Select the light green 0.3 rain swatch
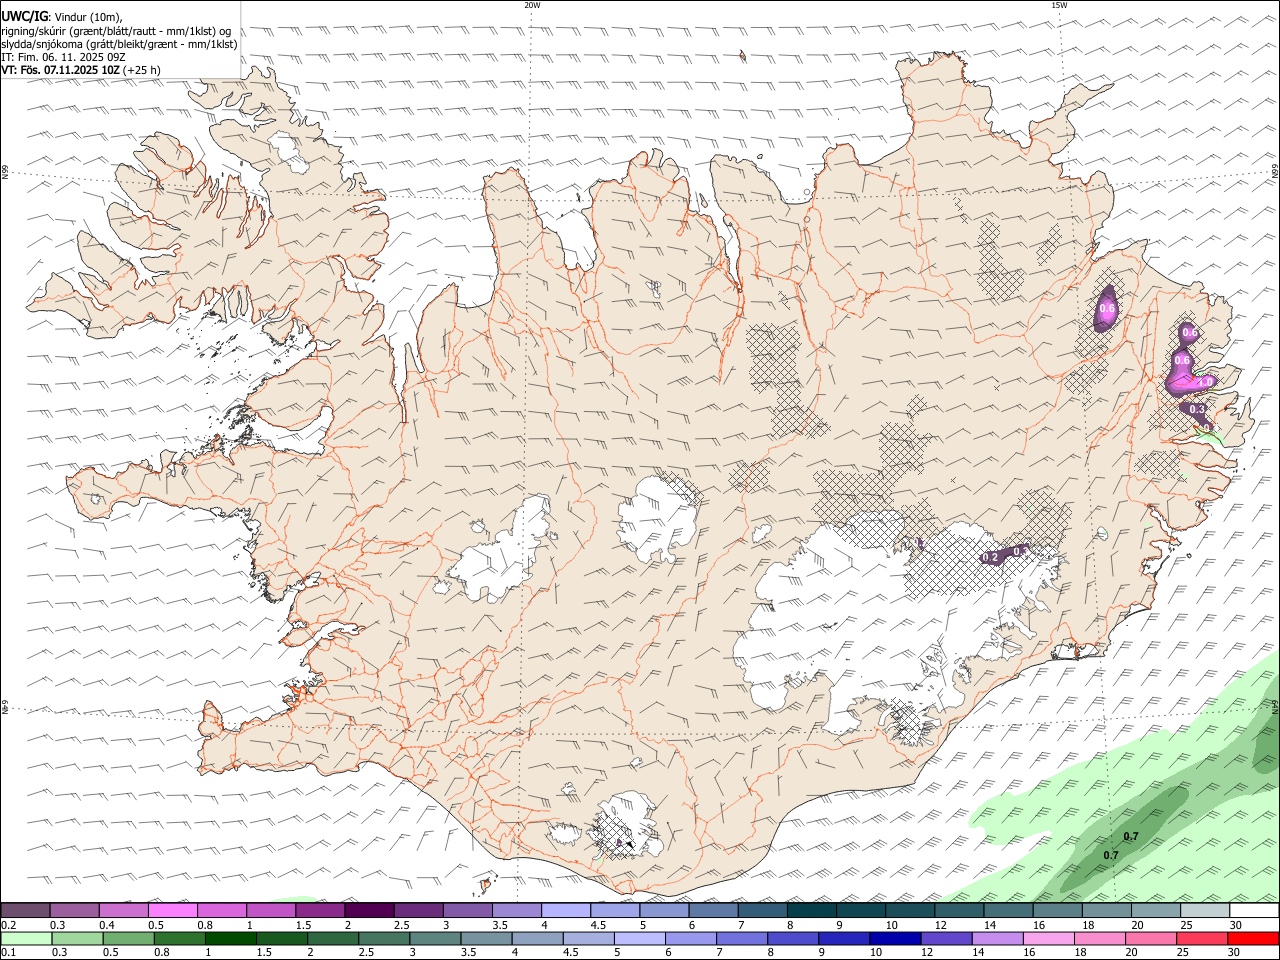 point(78,939)
